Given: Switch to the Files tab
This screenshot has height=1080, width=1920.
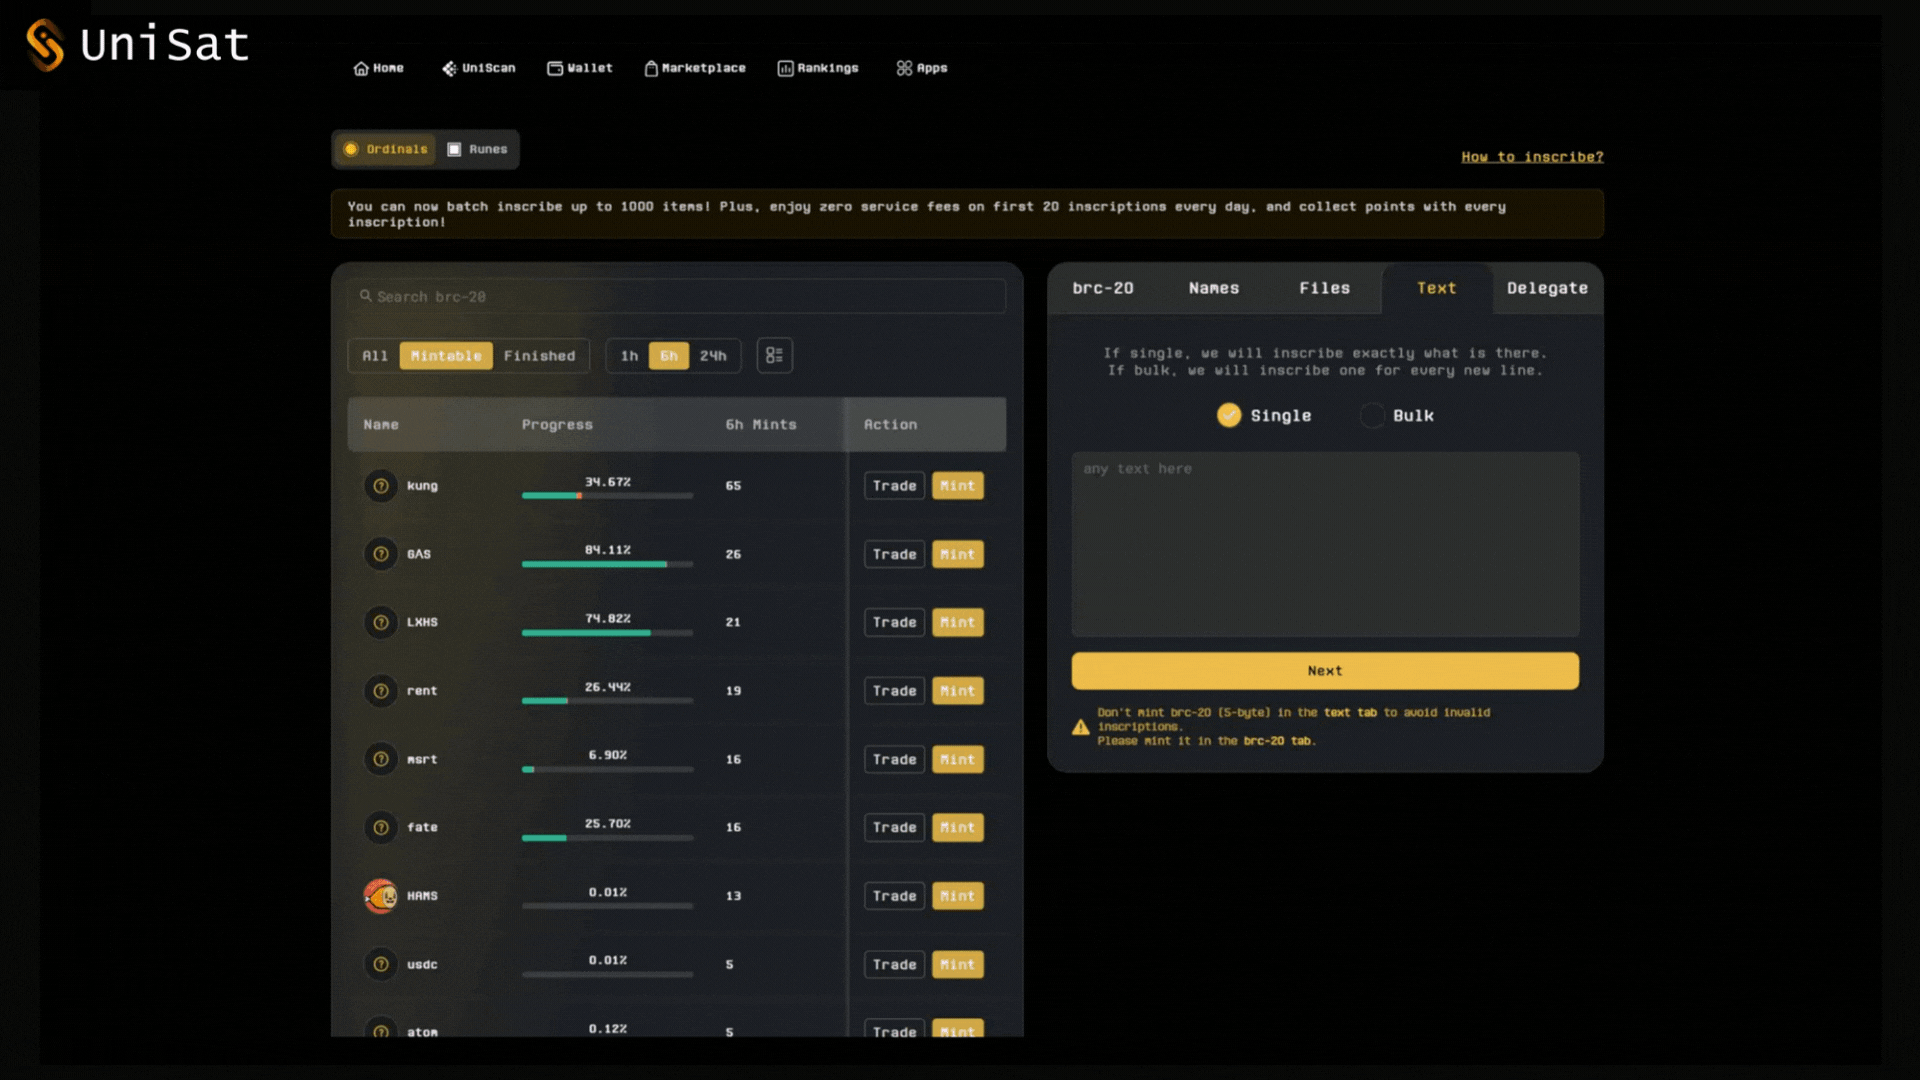Looking at the screenshot, I should [x=1324, y=288].
